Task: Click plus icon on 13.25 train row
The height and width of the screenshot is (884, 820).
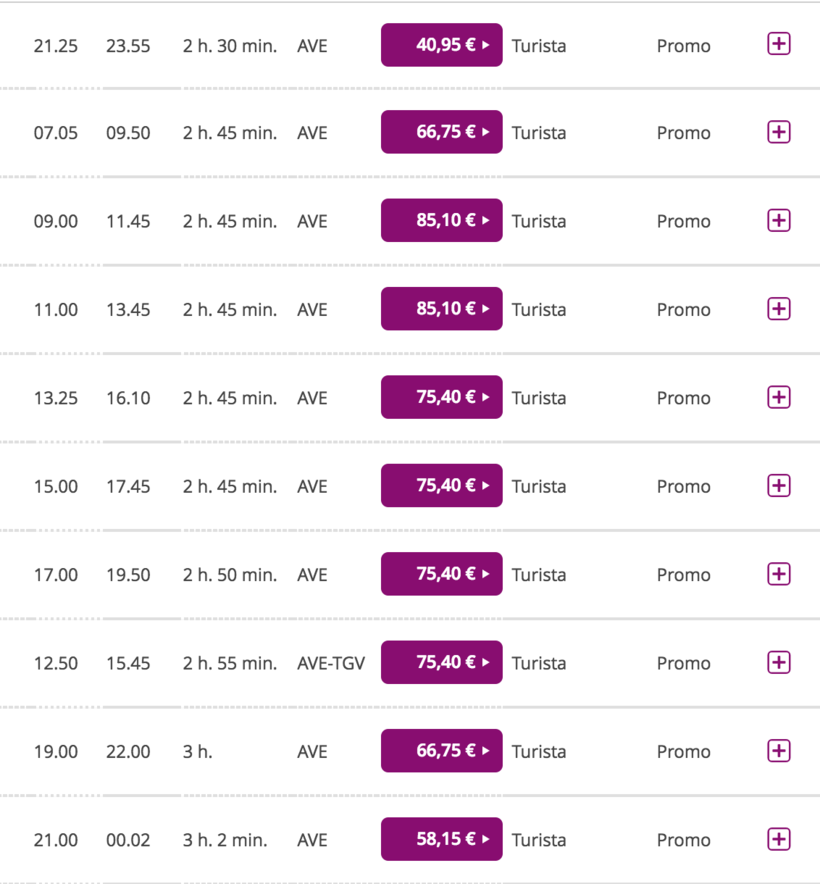Action: (x=778, y=397)
